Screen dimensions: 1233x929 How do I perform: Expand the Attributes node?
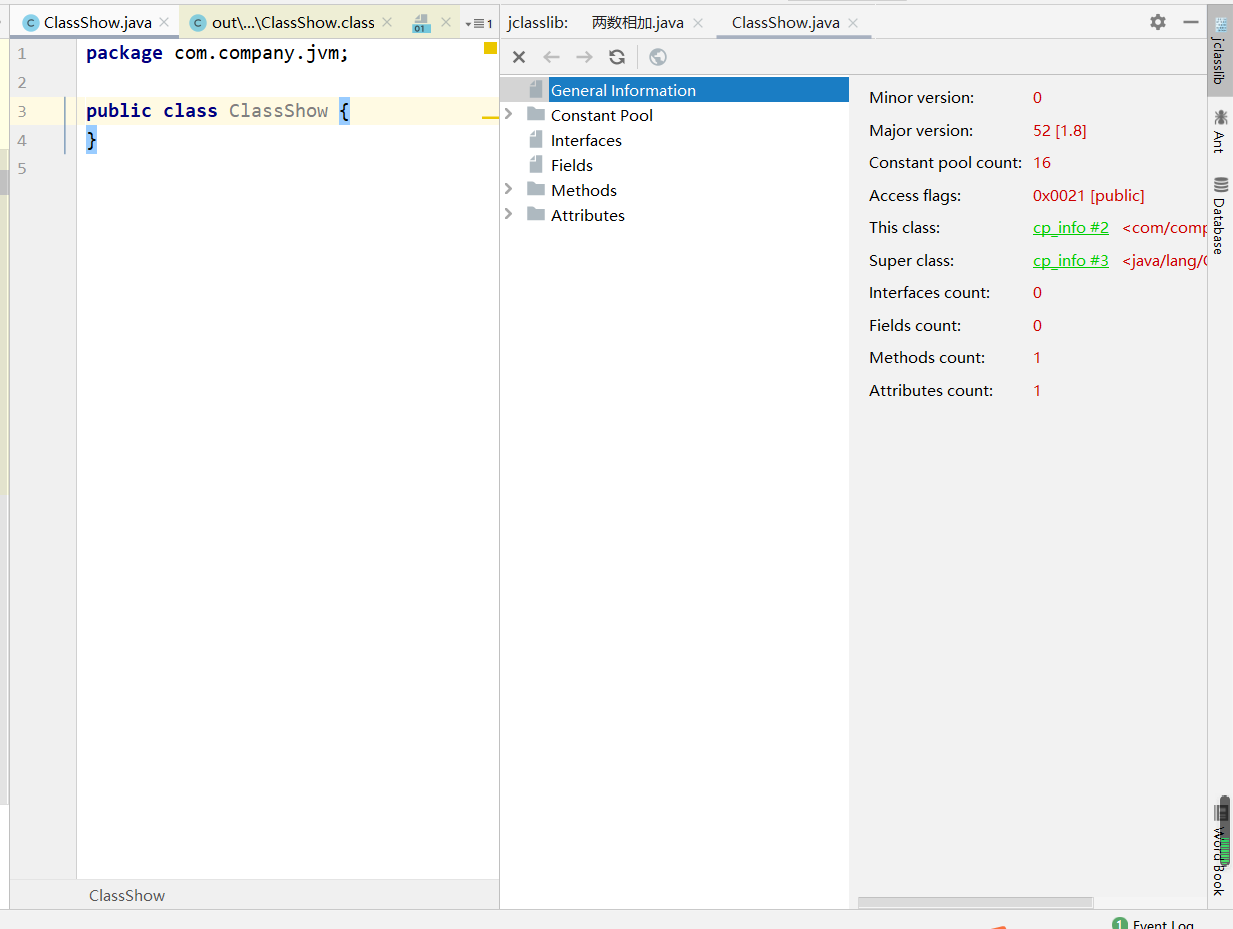(x=509, y=214)
